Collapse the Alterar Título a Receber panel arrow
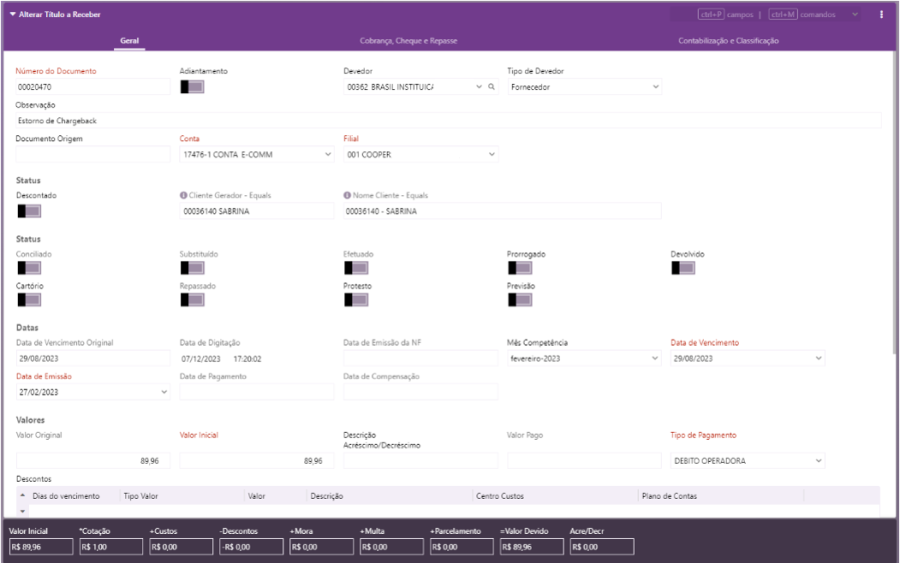900x563 pixels. coord(13,14)
